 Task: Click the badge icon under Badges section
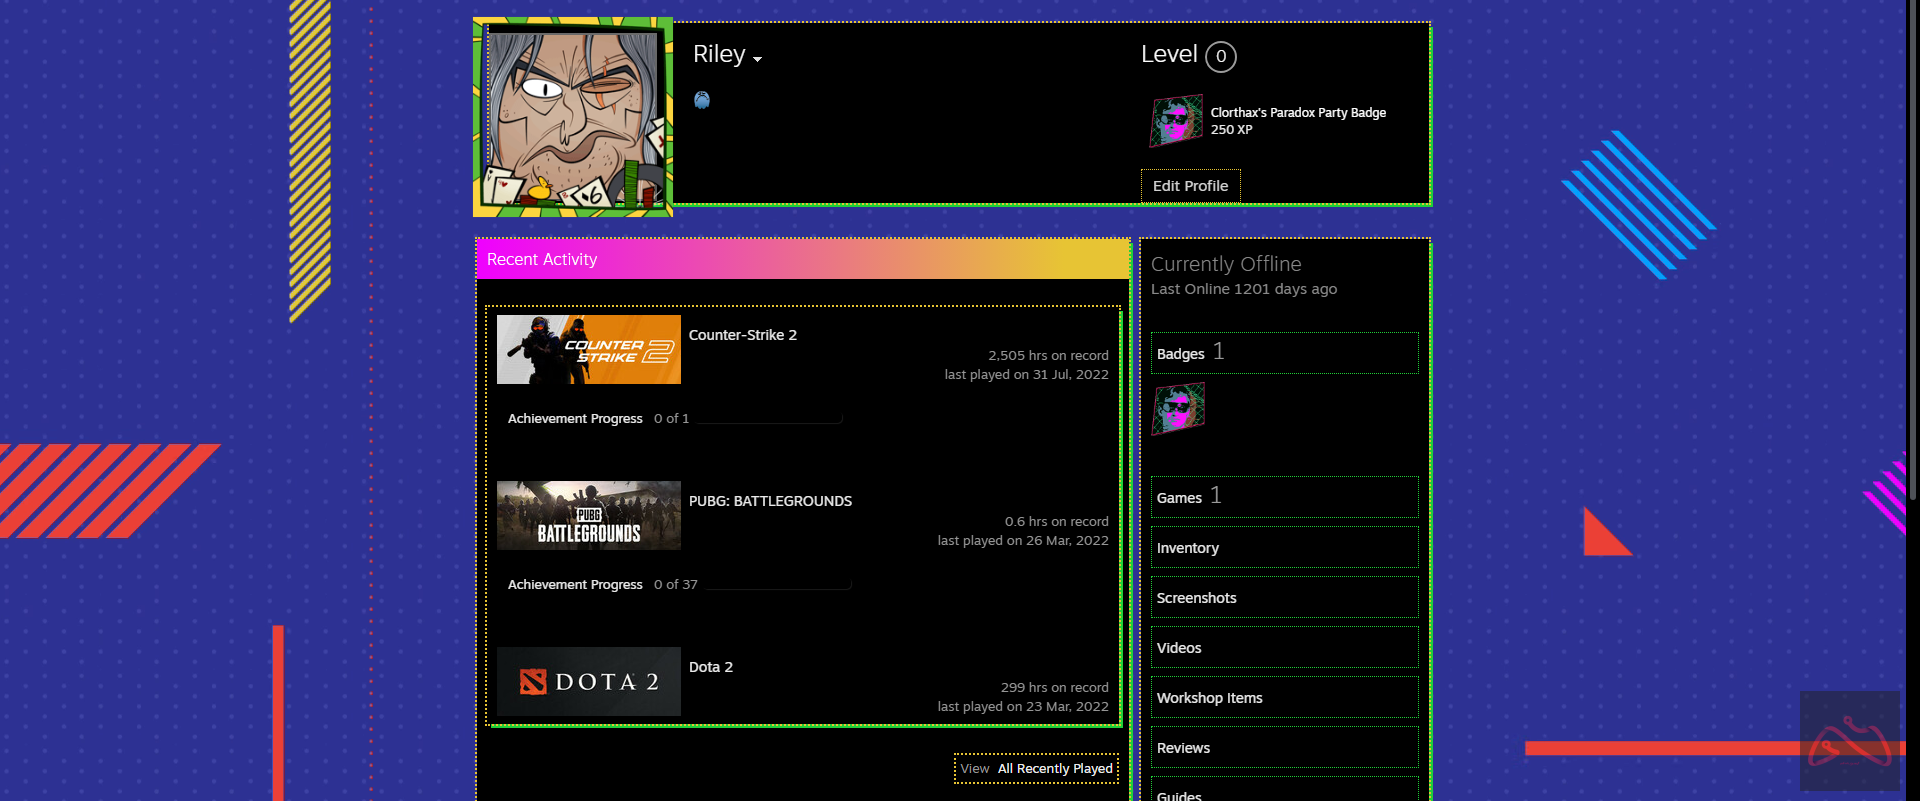1178,409
